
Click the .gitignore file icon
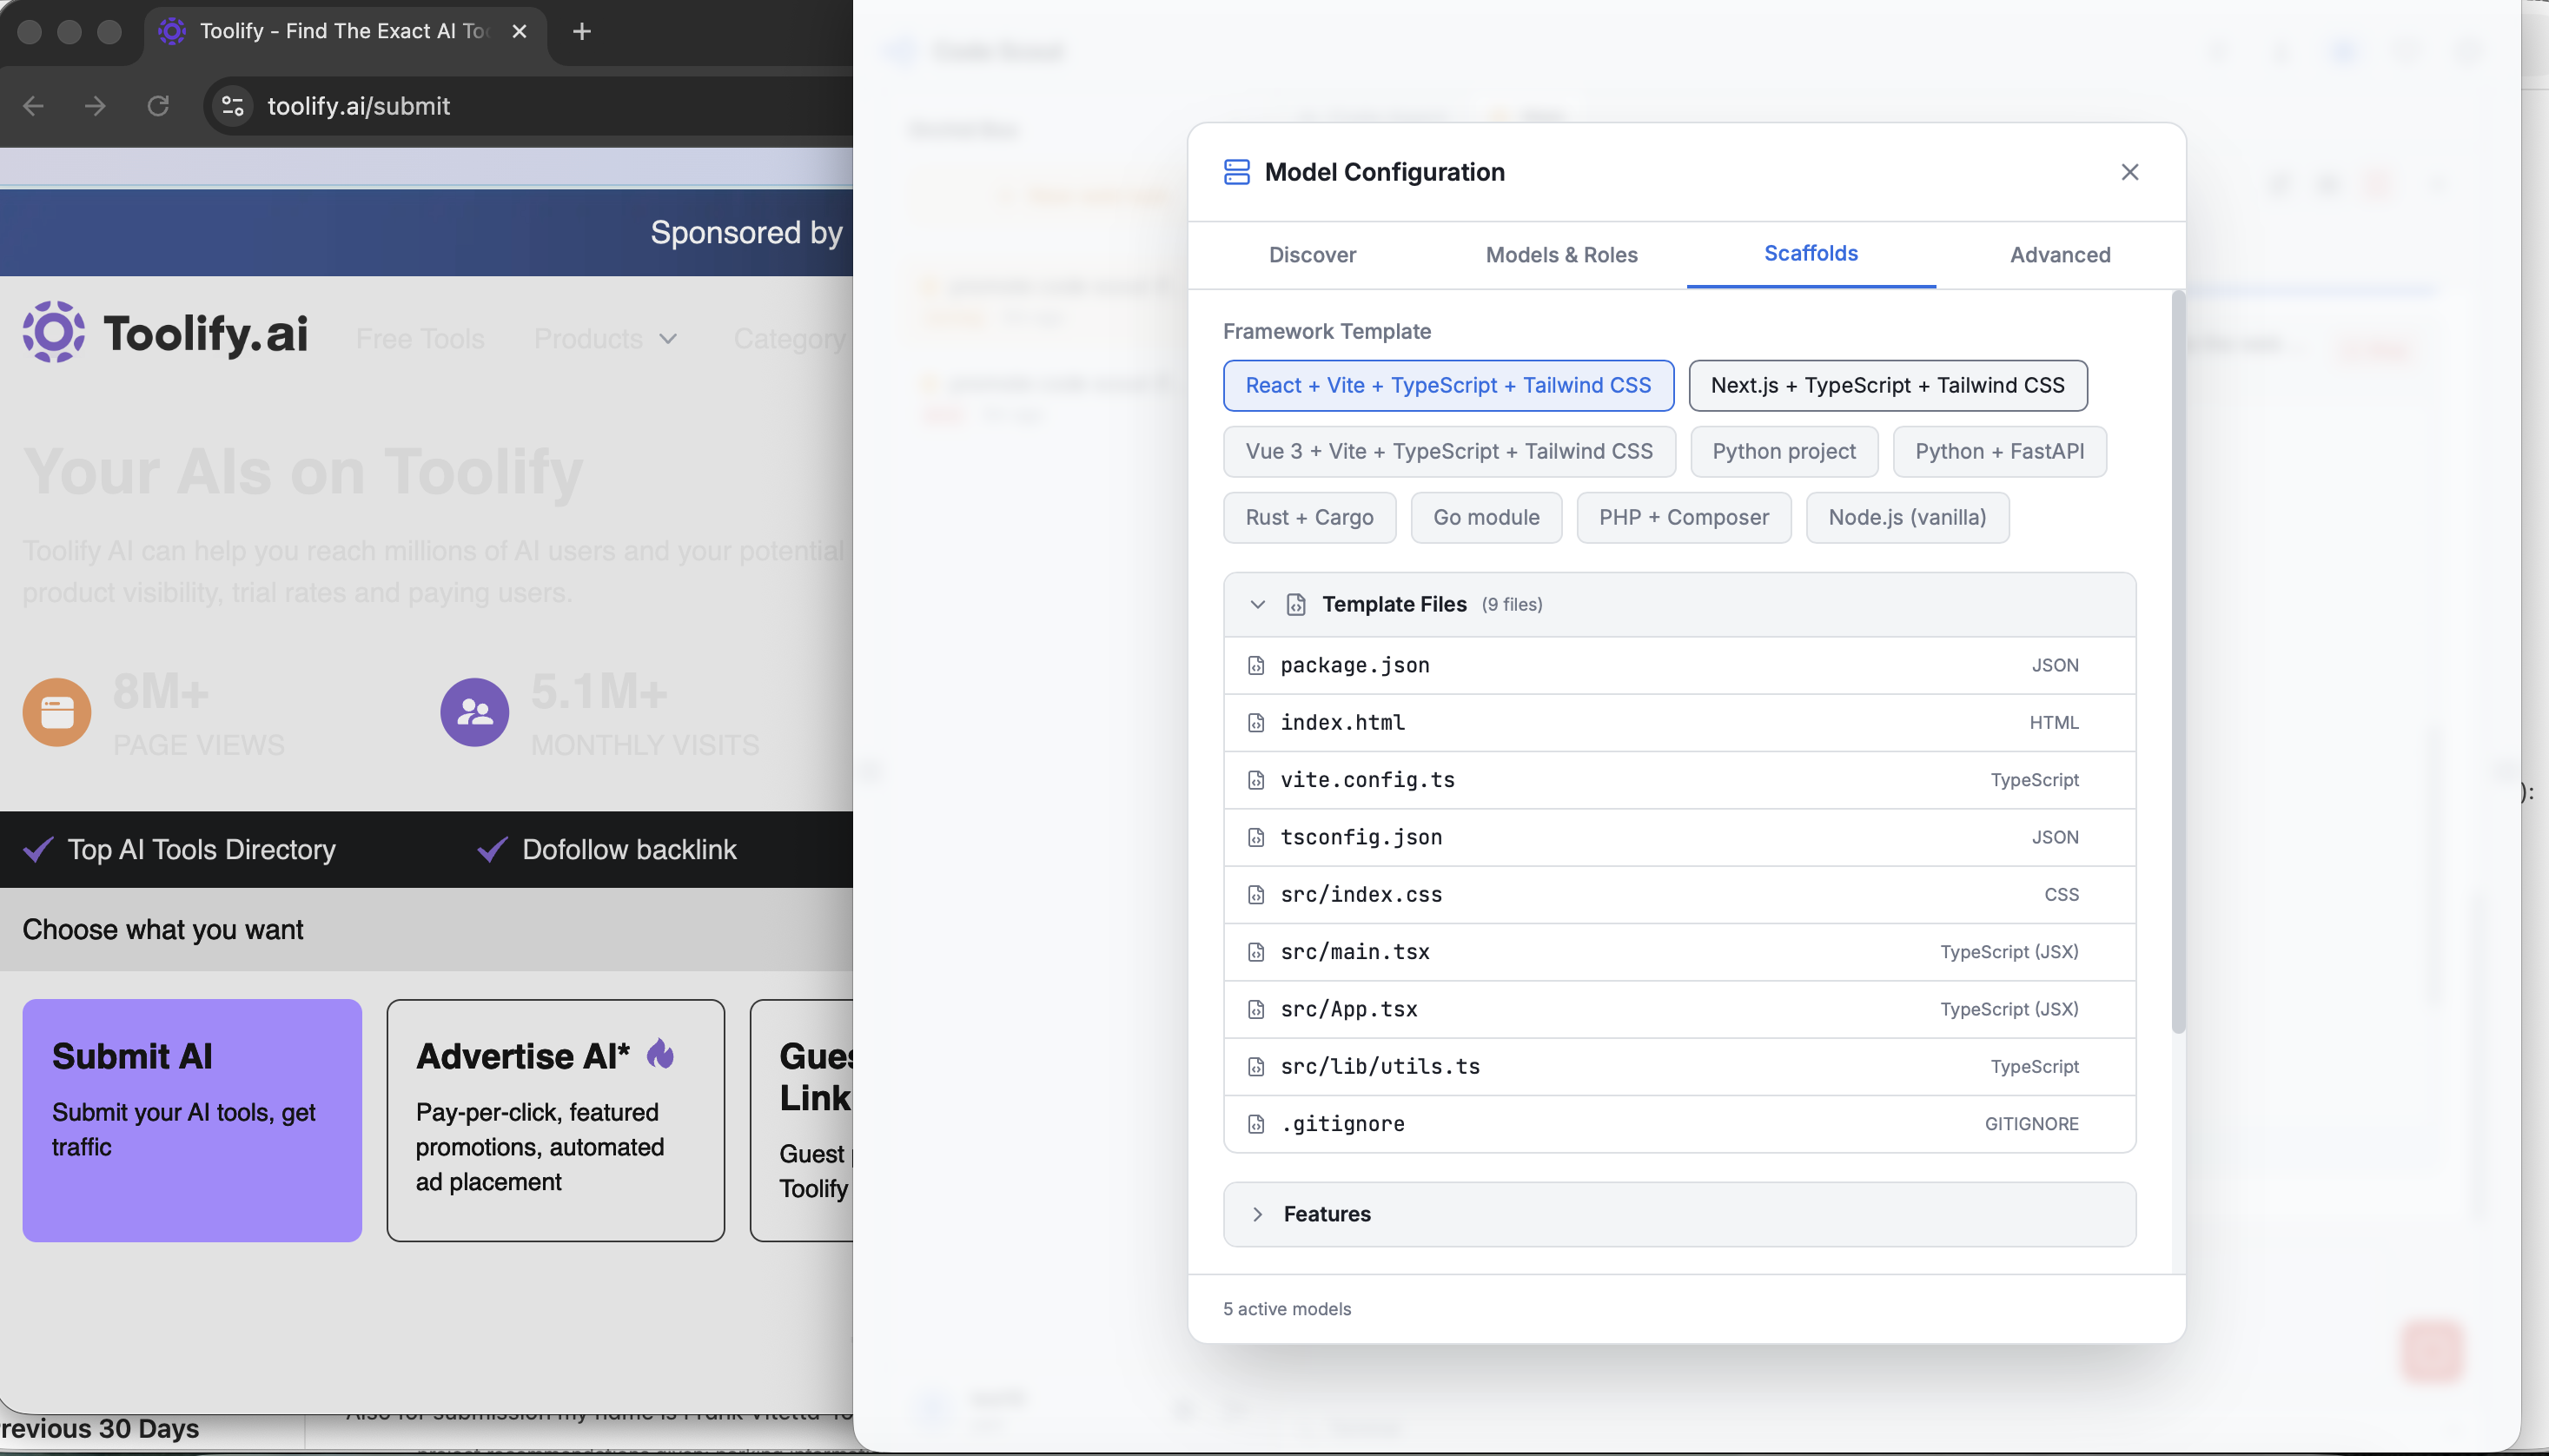coord(1256,1124)
